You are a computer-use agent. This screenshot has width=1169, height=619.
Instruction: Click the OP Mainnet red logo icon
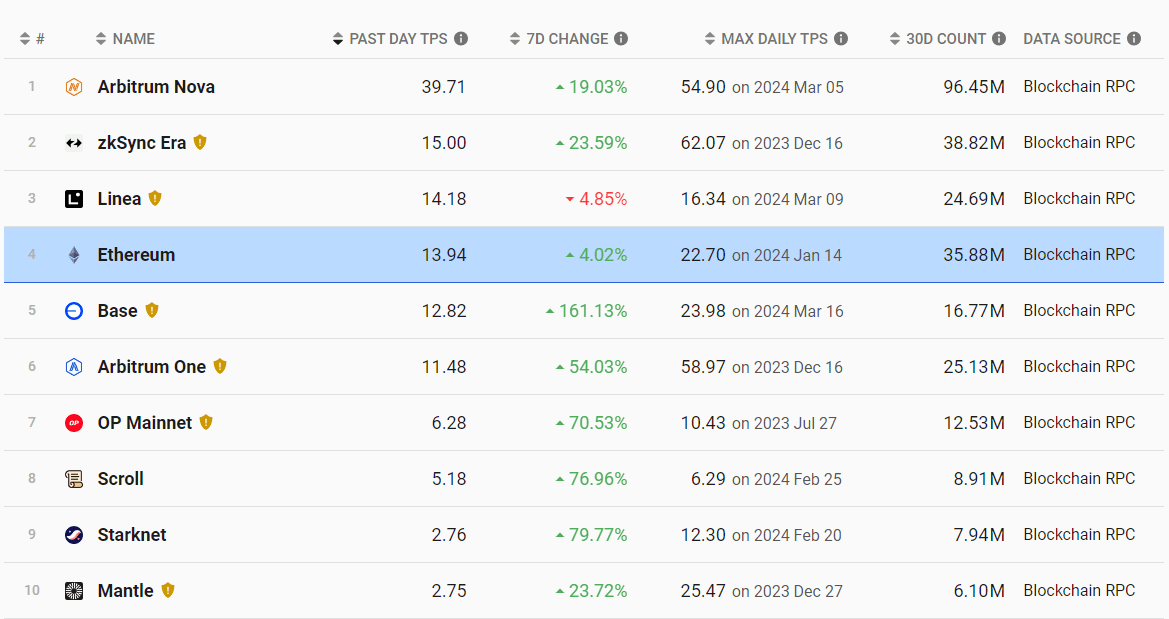[74, 423]
